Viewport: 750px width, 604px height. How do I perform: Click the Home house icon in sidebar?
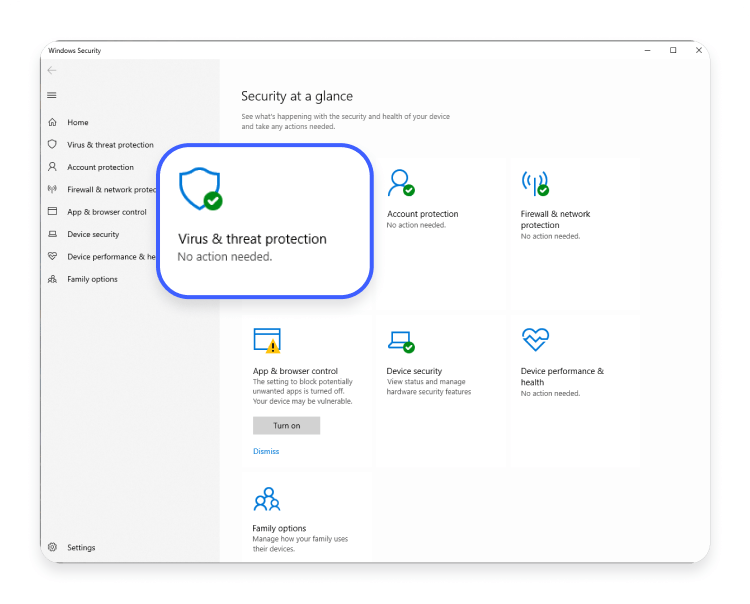click(53, 122)
